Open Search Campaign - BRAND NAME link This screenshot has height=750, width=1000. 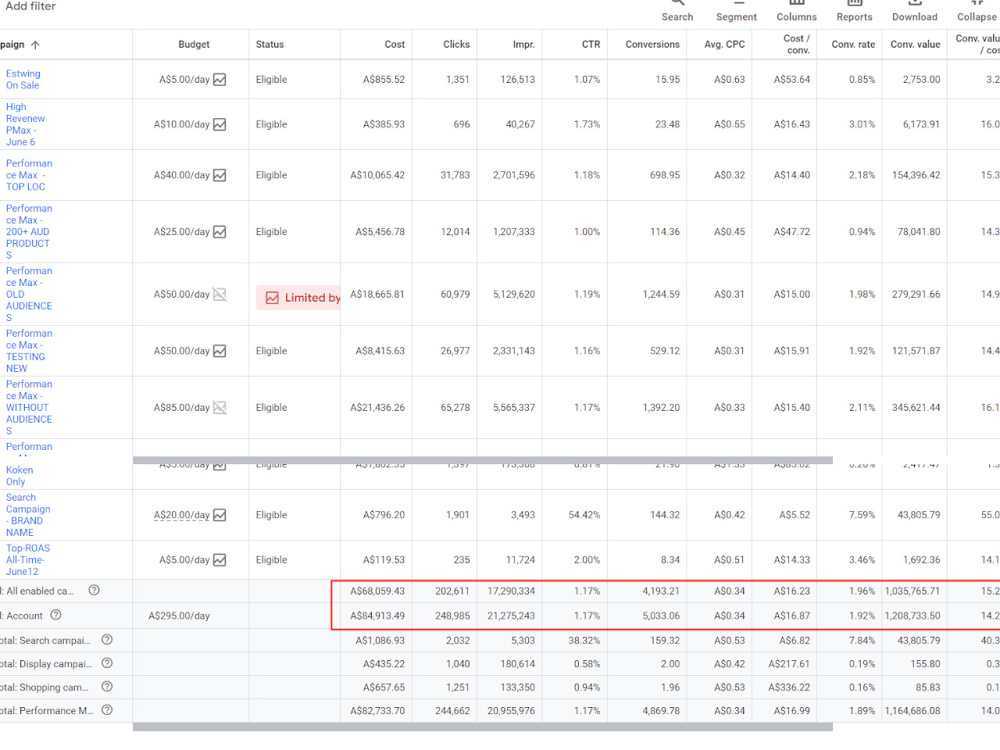(28, 515)
